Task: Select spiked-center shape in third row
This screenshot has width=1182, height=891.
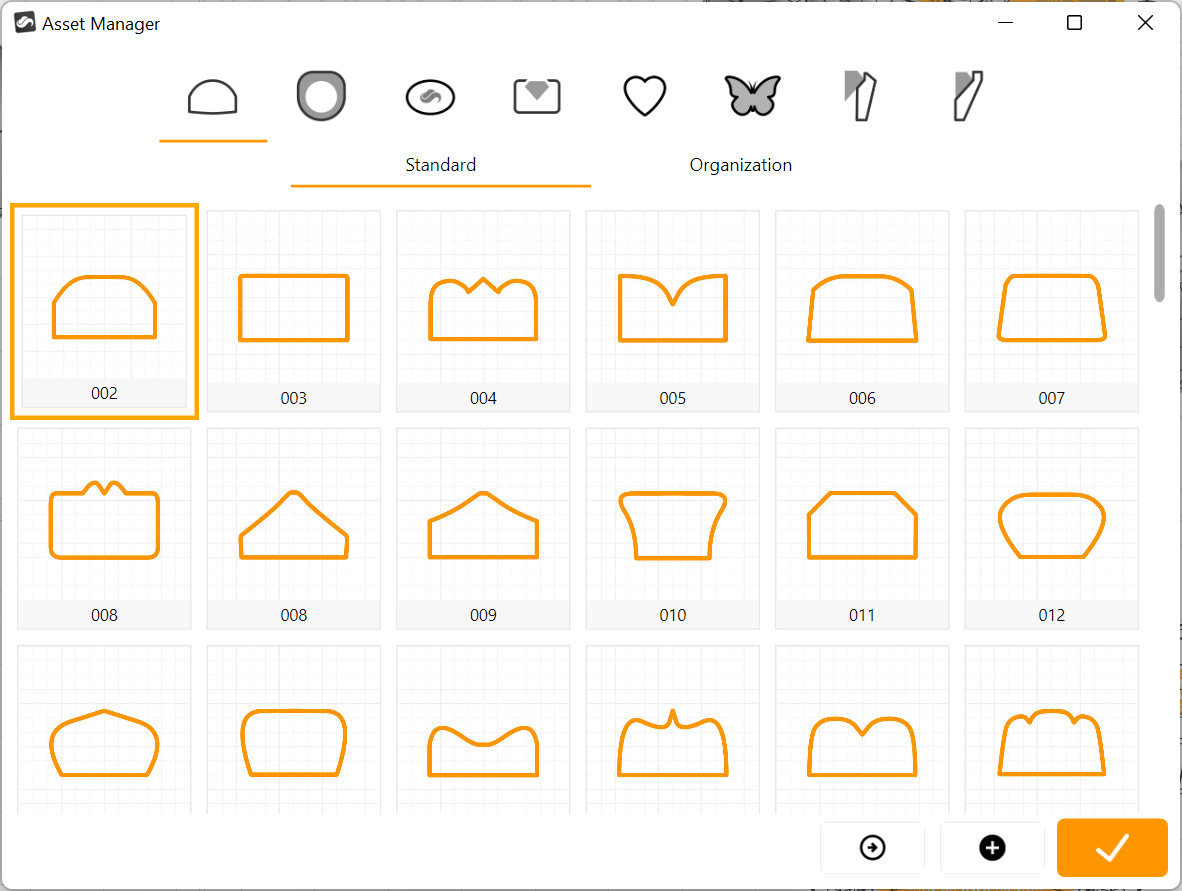Action: click(x=672, y=730)
